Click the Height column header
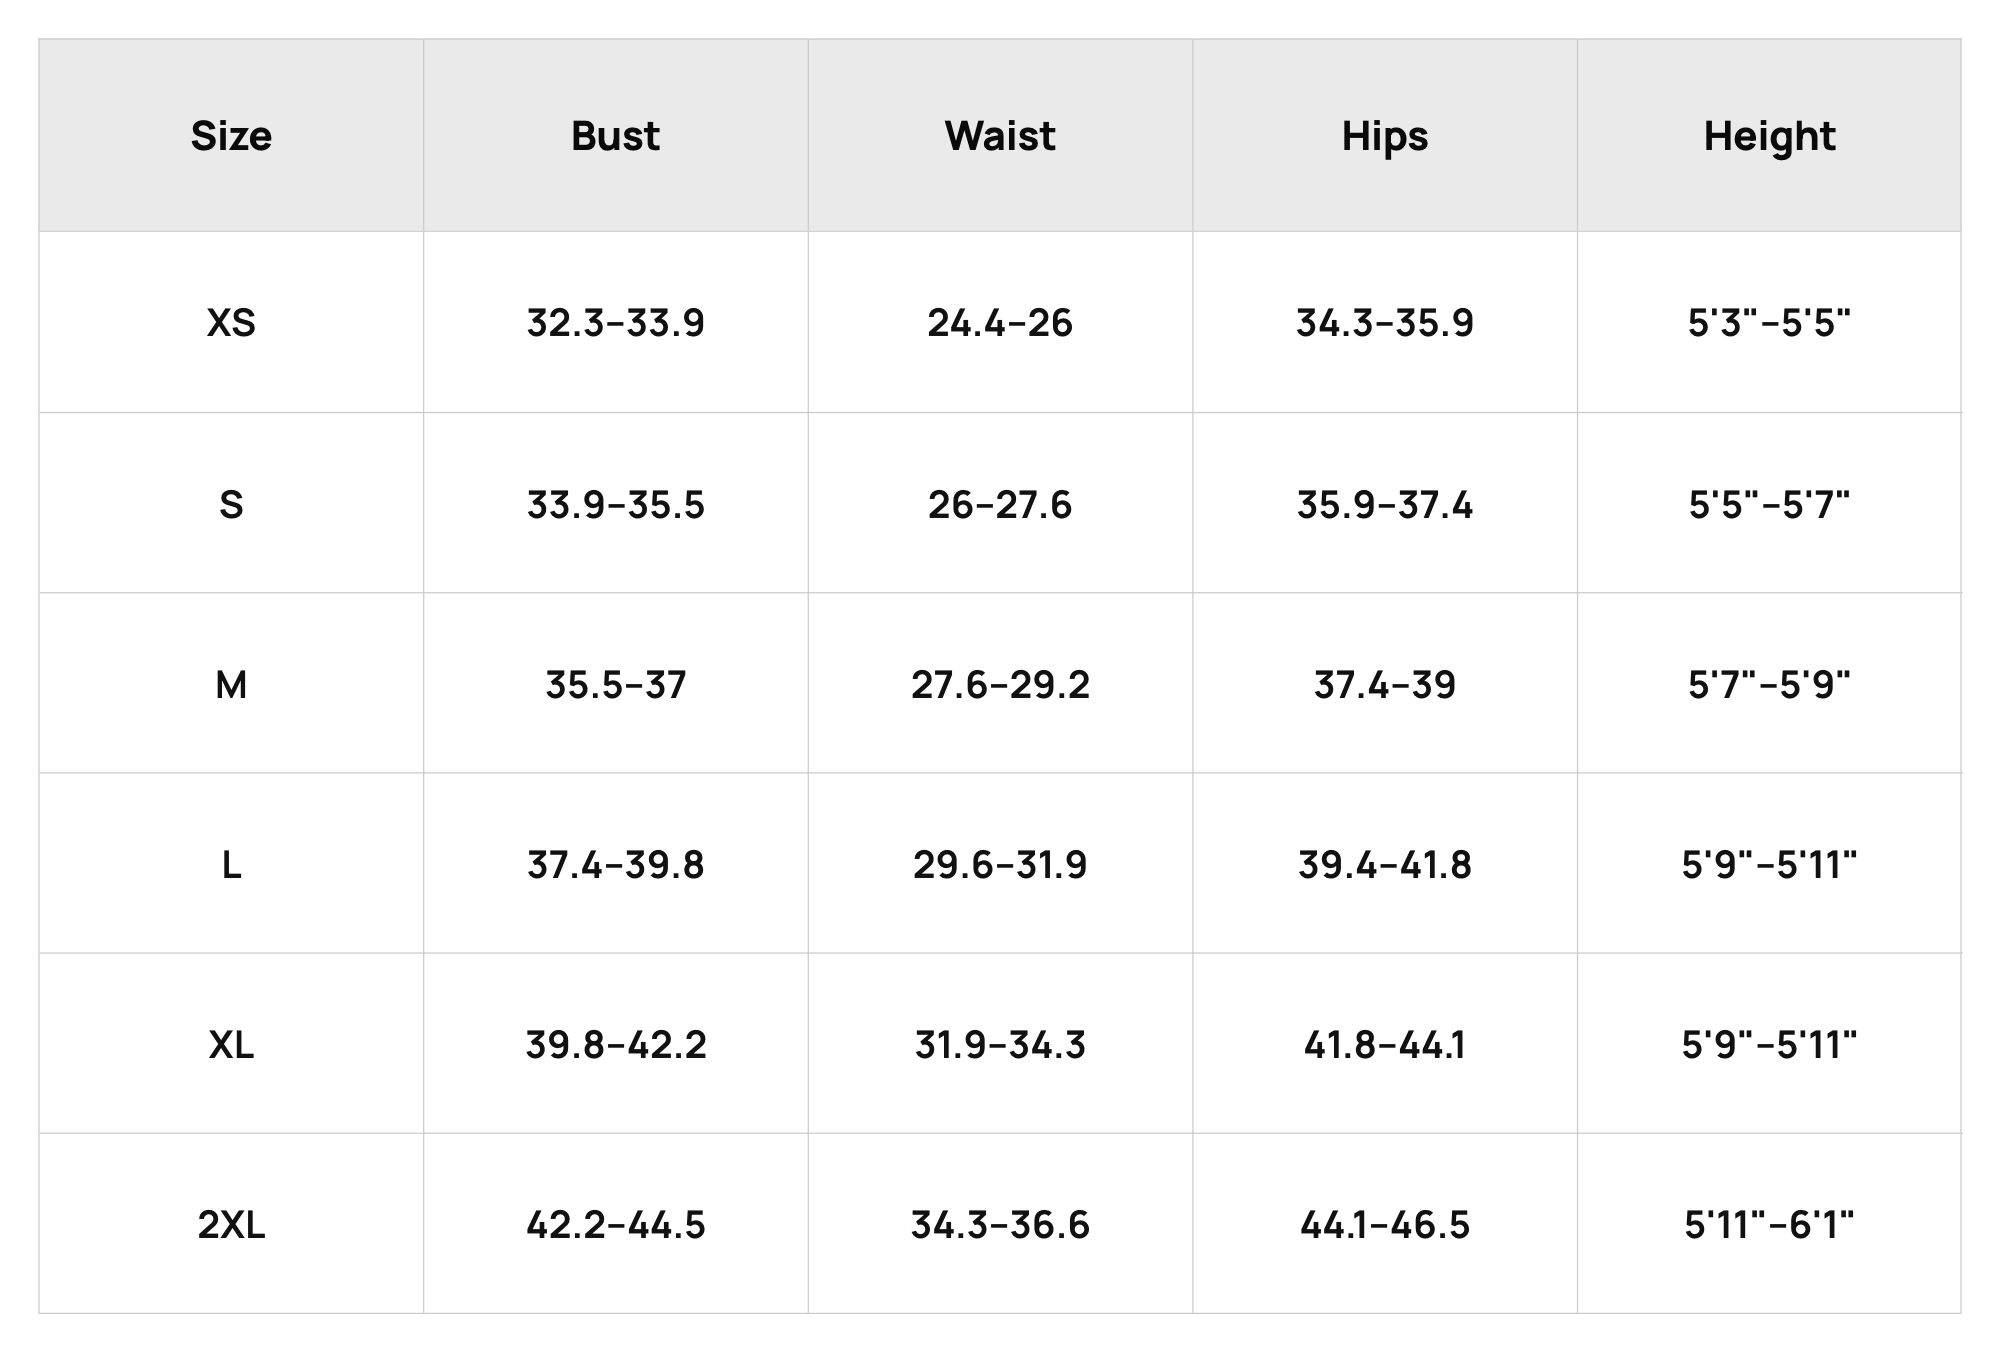 coord(1769,136)
